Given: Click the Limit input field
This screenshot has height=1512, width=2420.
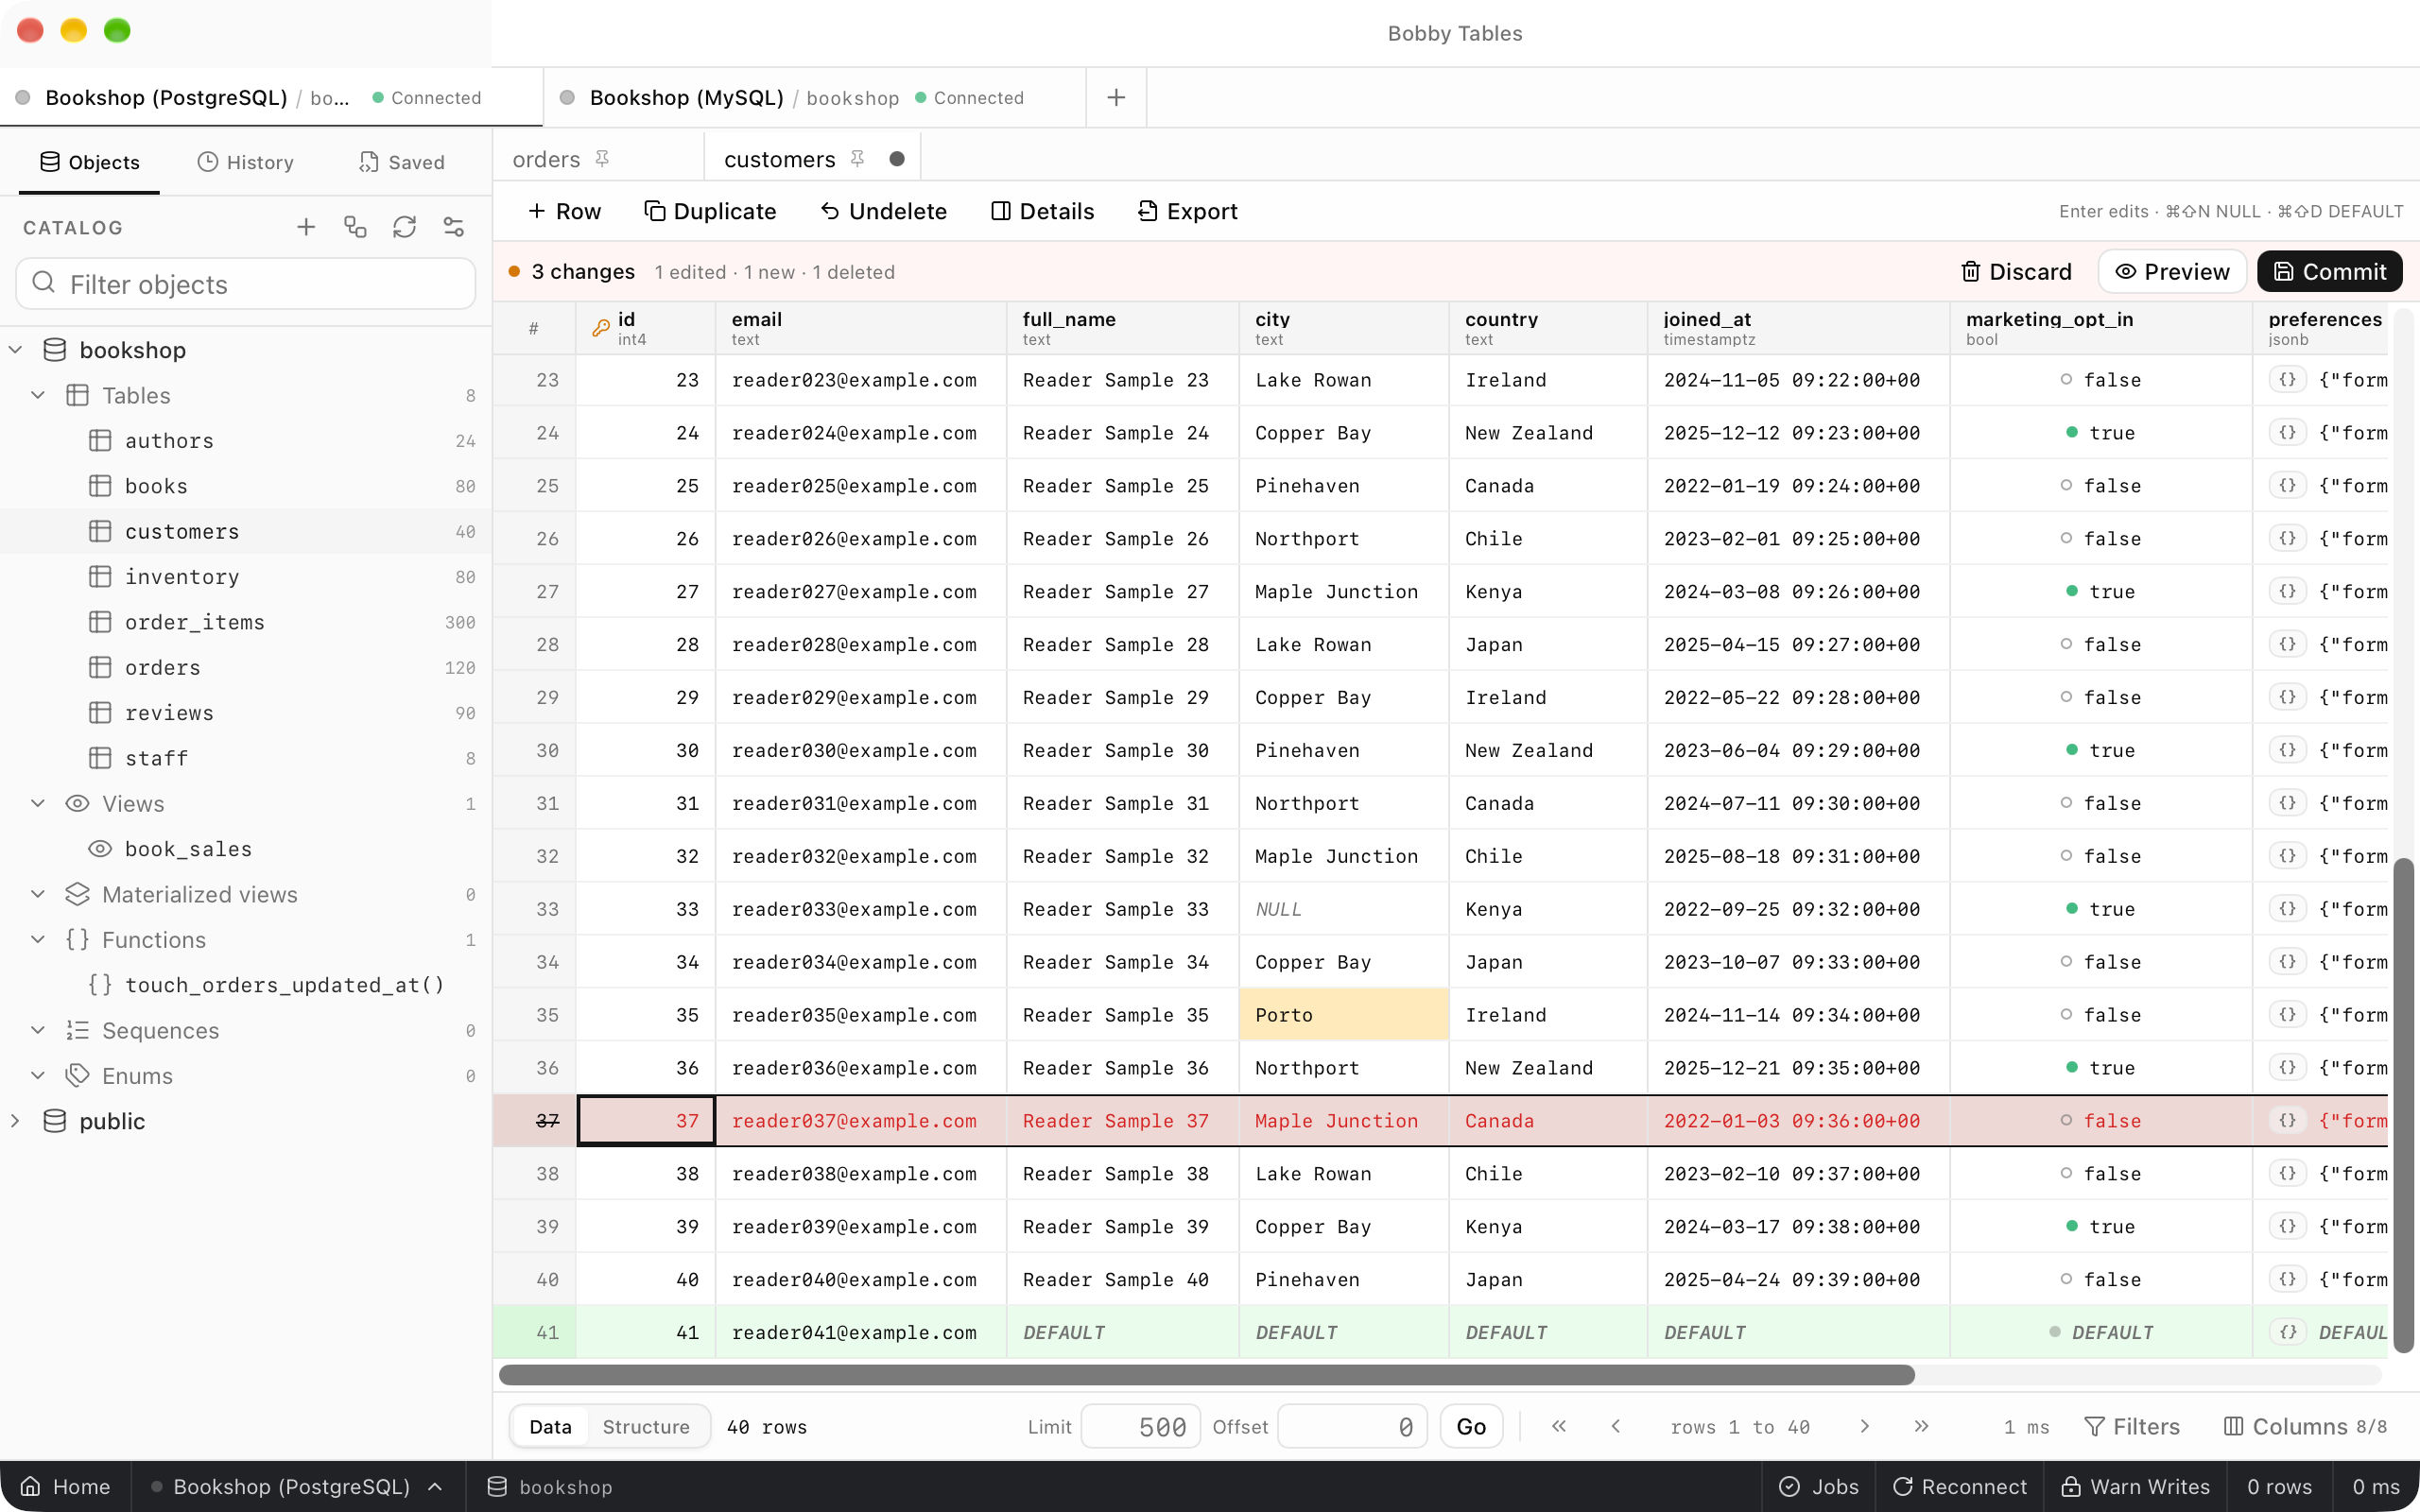Looking at the screenshot, I should tap(1140, 1426).
